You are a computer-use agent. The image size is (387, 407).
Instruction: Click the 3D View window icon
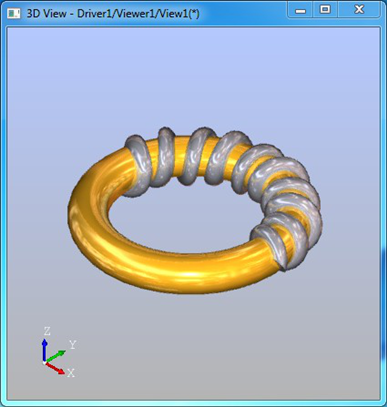[13, 14]
